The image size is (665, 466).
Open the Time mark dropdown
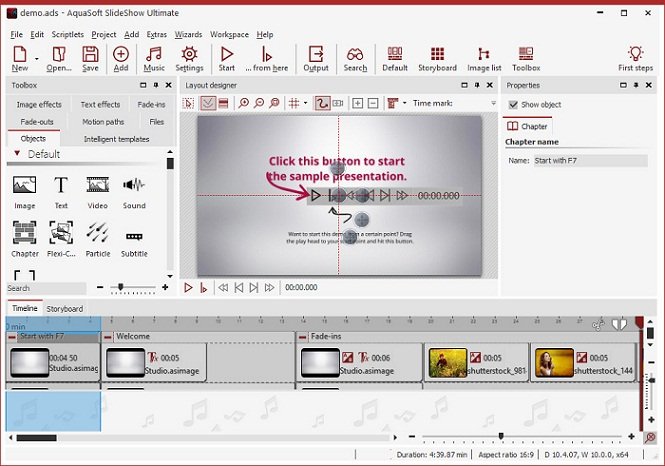(493, 103)
